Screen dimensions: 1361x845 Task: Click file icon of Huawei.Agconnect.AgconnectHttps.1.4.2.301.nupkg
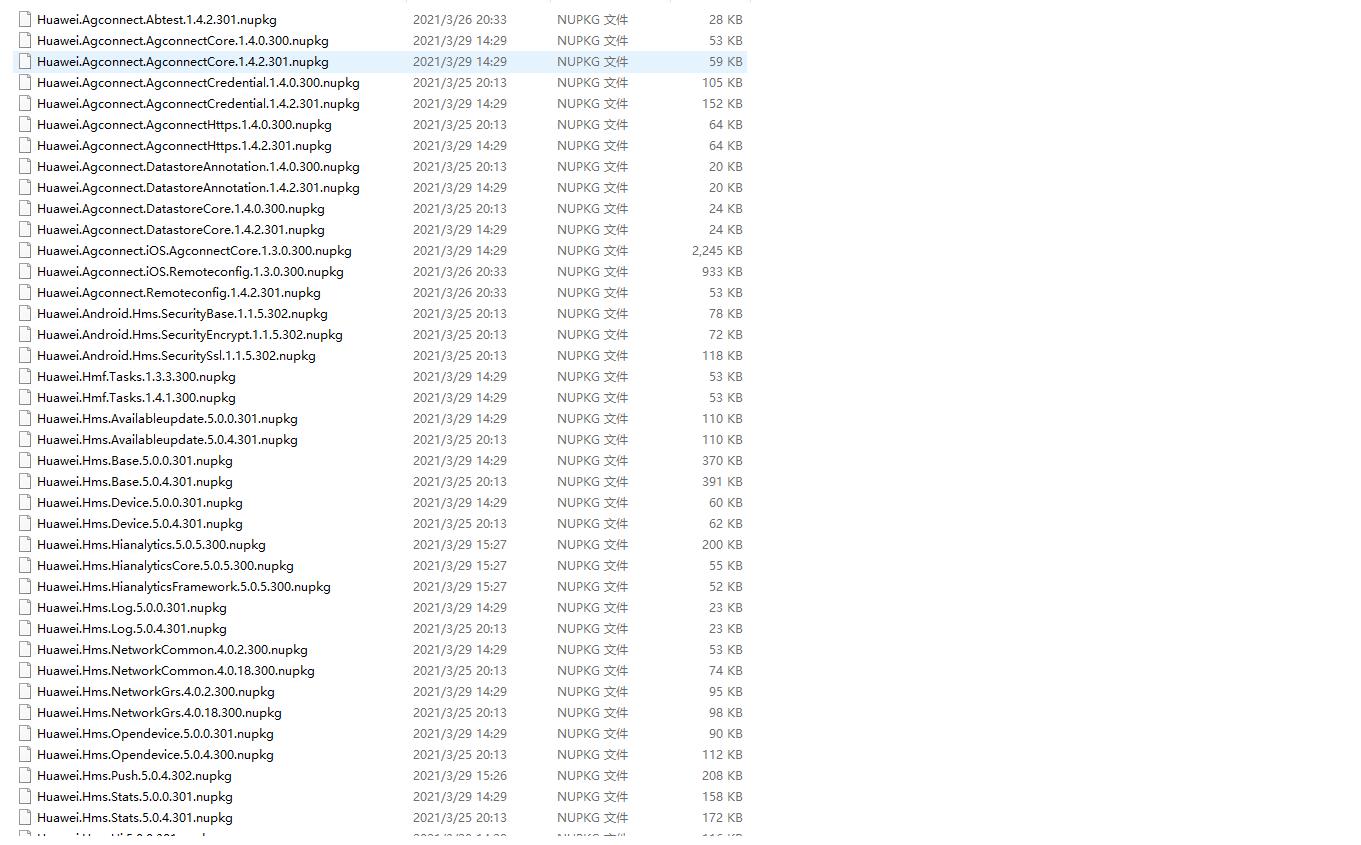click(25, 145)
